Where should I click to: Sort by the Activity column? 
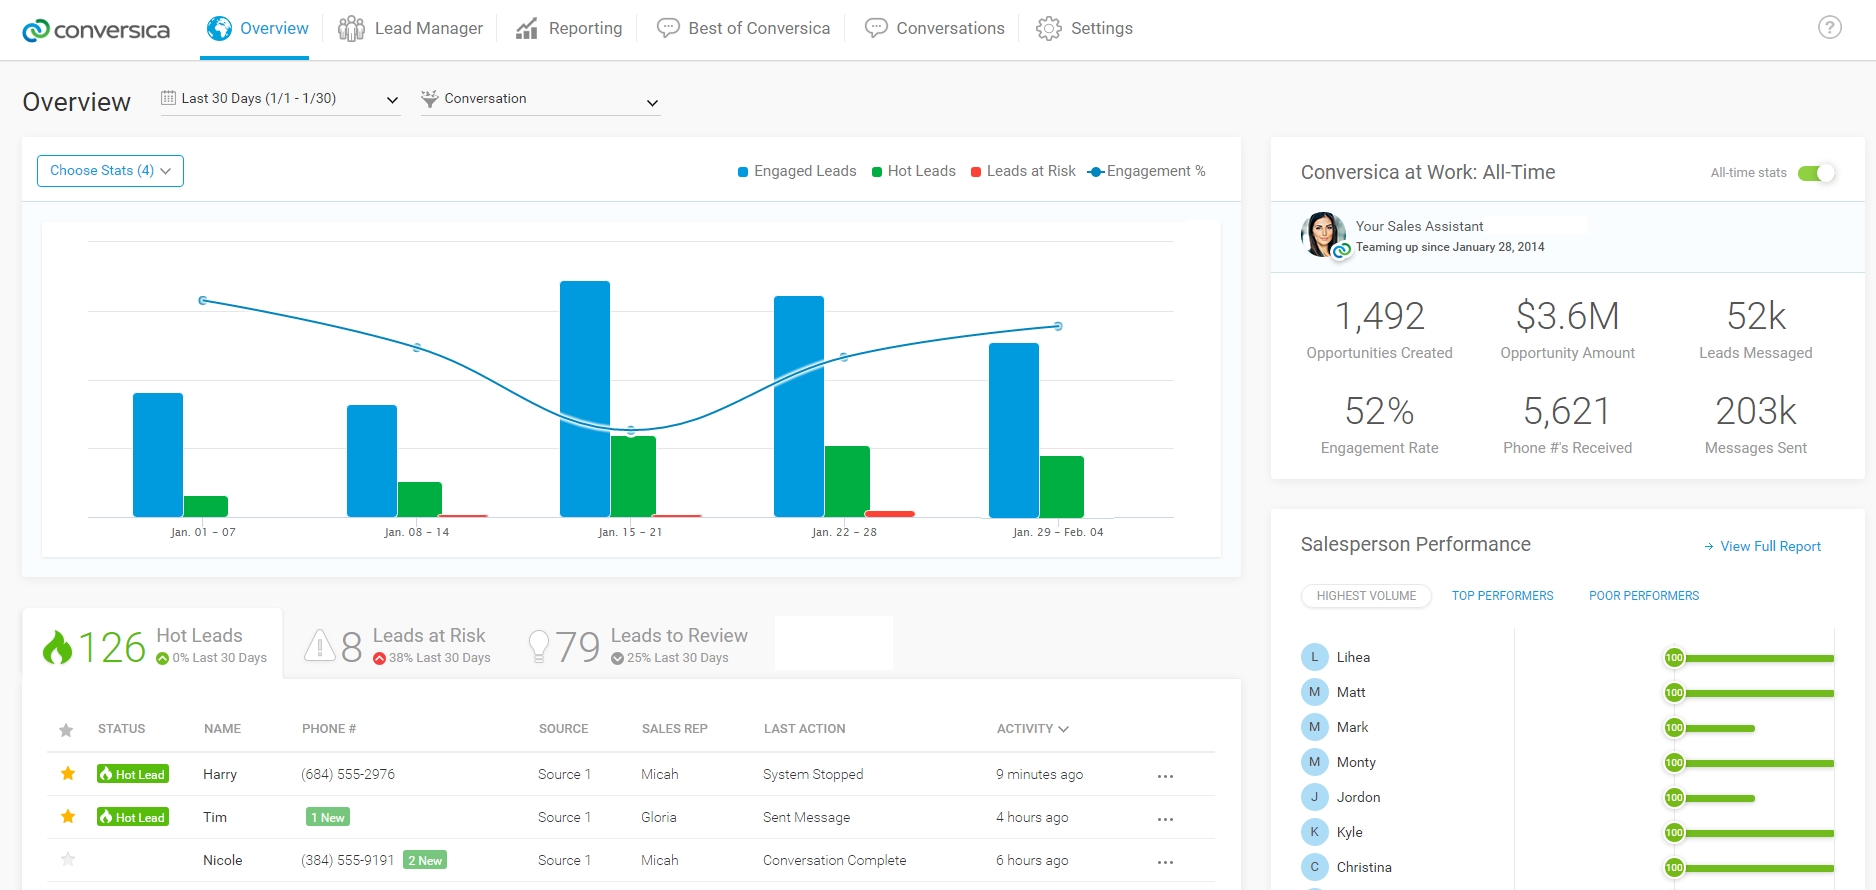[x=1032, y=729]
